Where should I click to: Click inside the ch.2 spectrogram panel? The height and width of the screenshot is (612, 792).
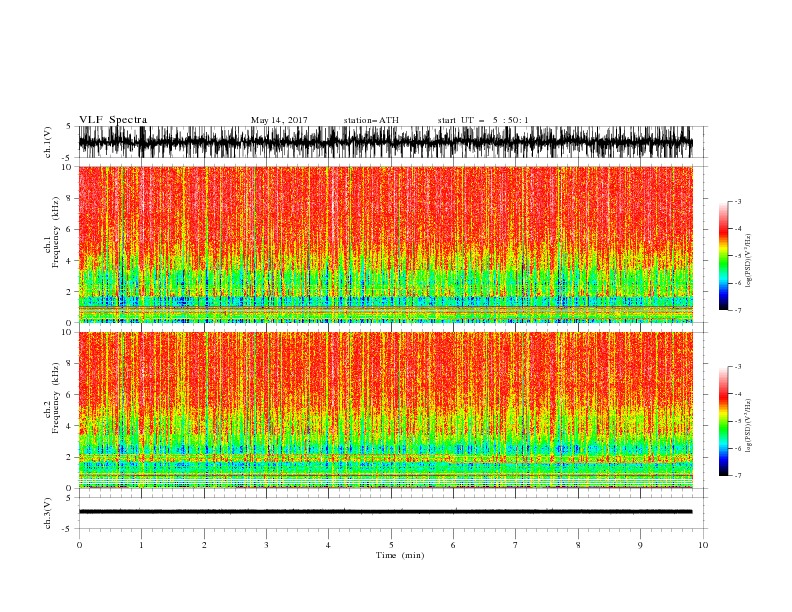coord(385,410)
